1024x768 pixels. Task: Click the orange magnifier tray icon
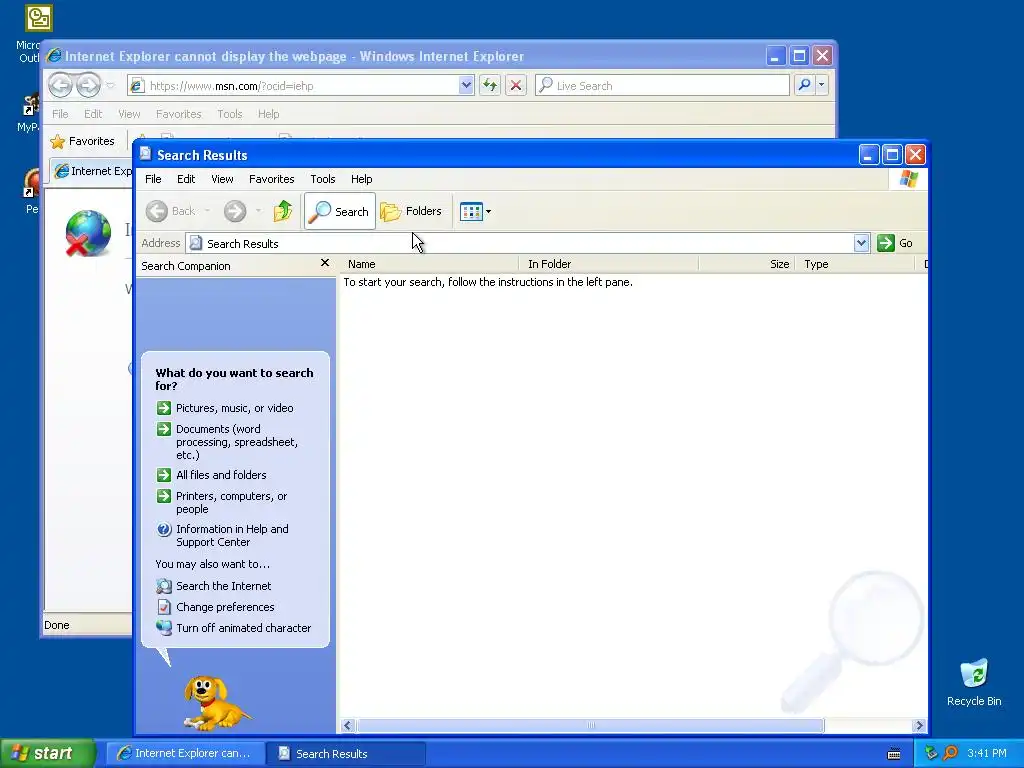pyautogui.click(x=951, y=753)
